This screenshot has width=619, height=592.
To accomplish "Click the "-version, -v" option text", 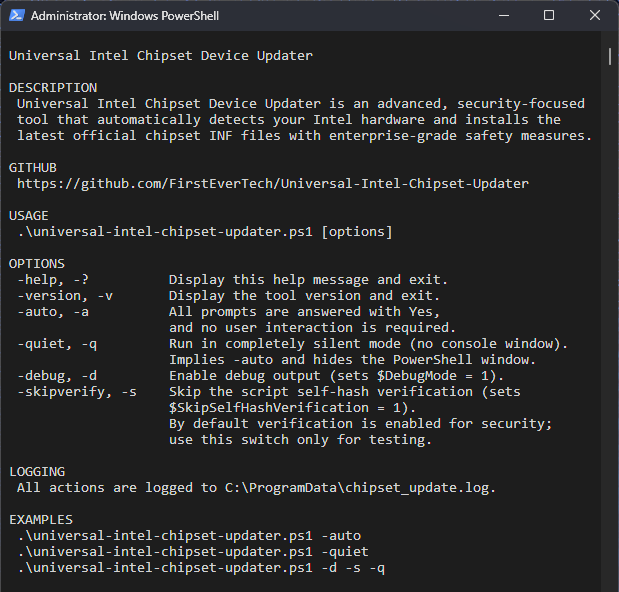I will click(x=64, y=296).
